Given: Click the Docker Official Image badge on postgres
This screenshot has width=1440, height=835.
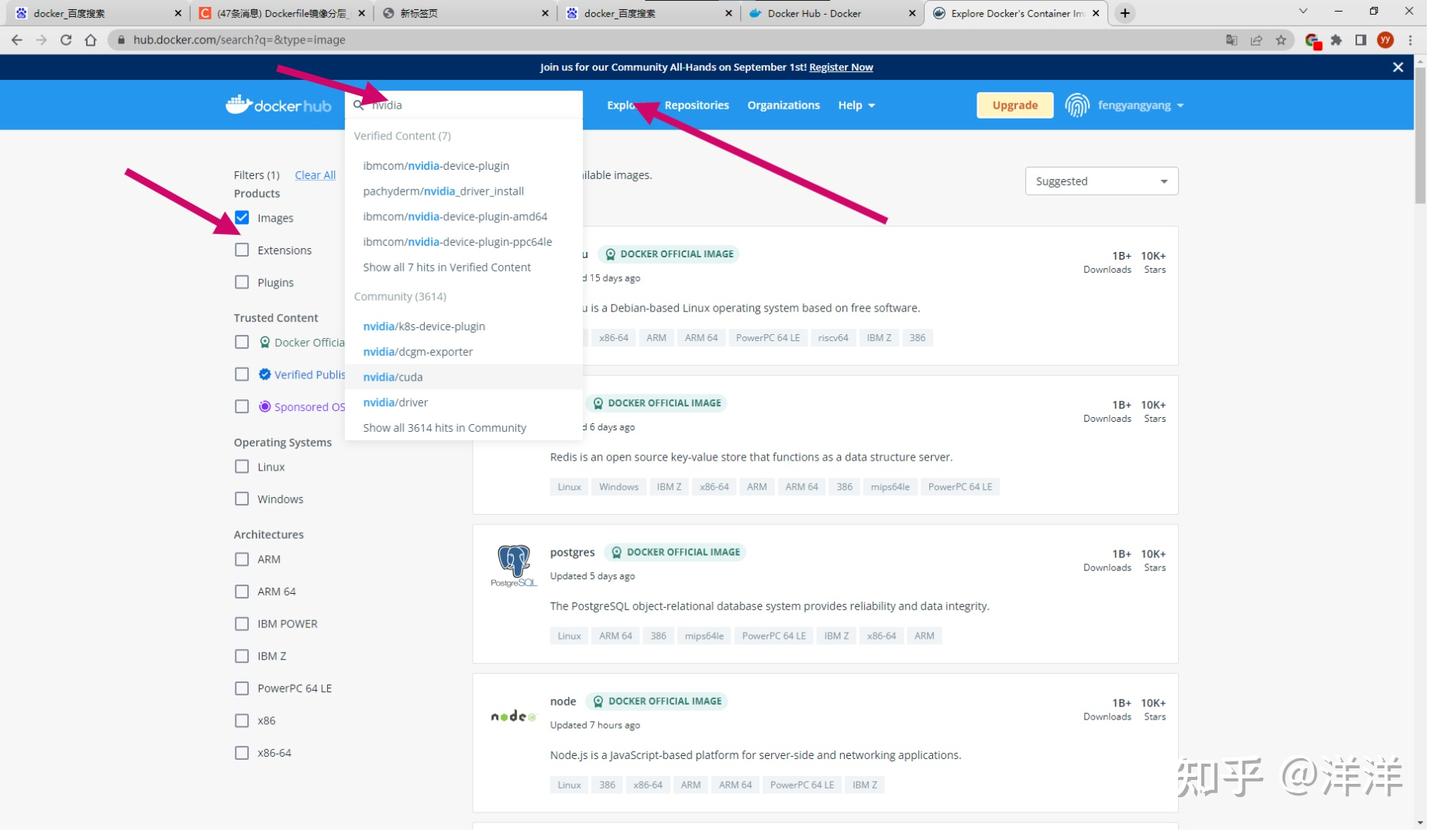Looking at the screenshot, I should point(675,551).
